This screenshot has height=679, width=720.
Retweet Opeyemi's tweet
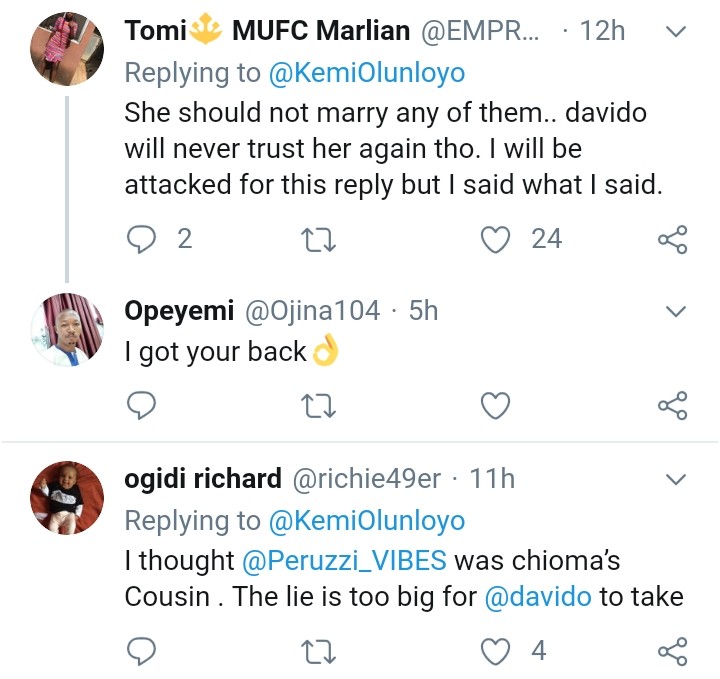tap(318, 406)
